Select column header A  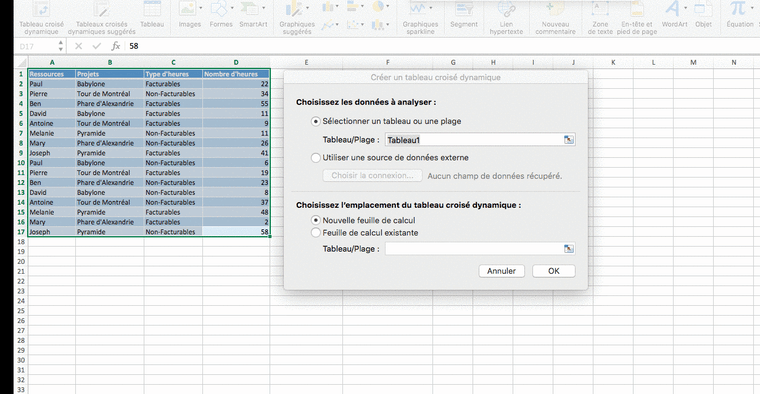point(52,62)
